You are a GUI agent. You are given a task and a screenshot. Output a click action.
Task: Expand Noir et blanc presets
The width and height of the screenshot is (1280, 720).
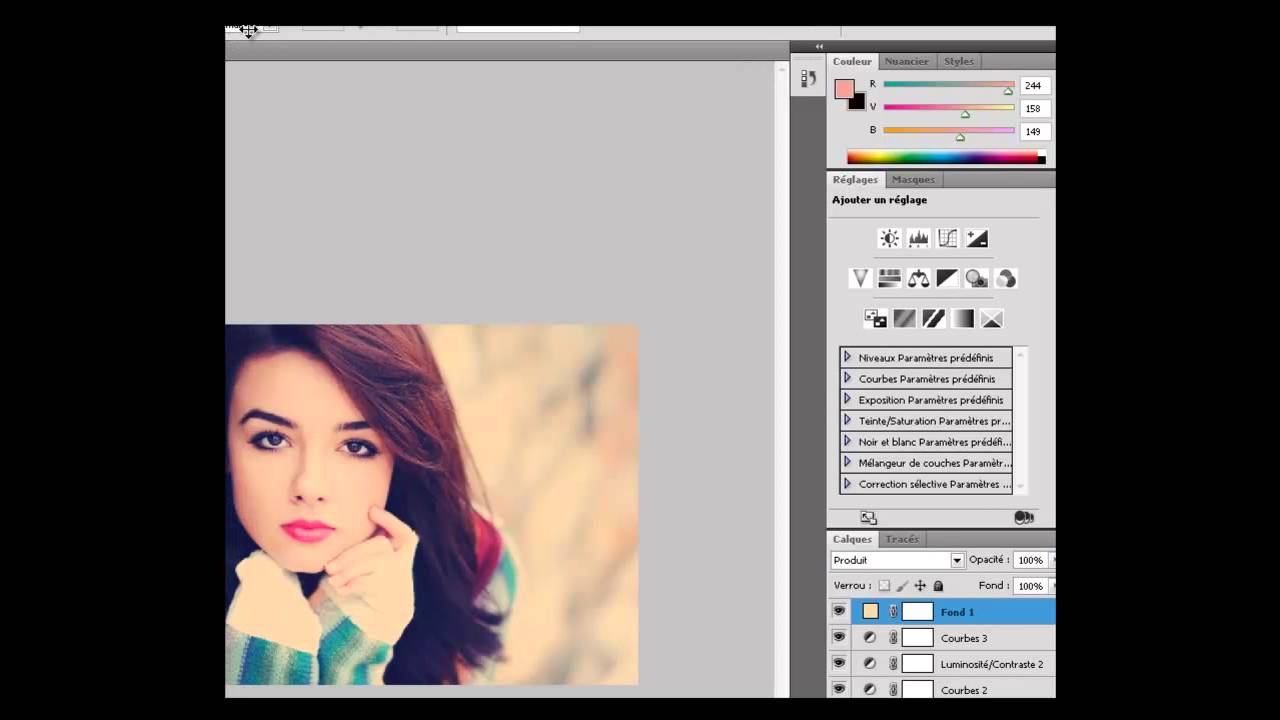[847, 441]
